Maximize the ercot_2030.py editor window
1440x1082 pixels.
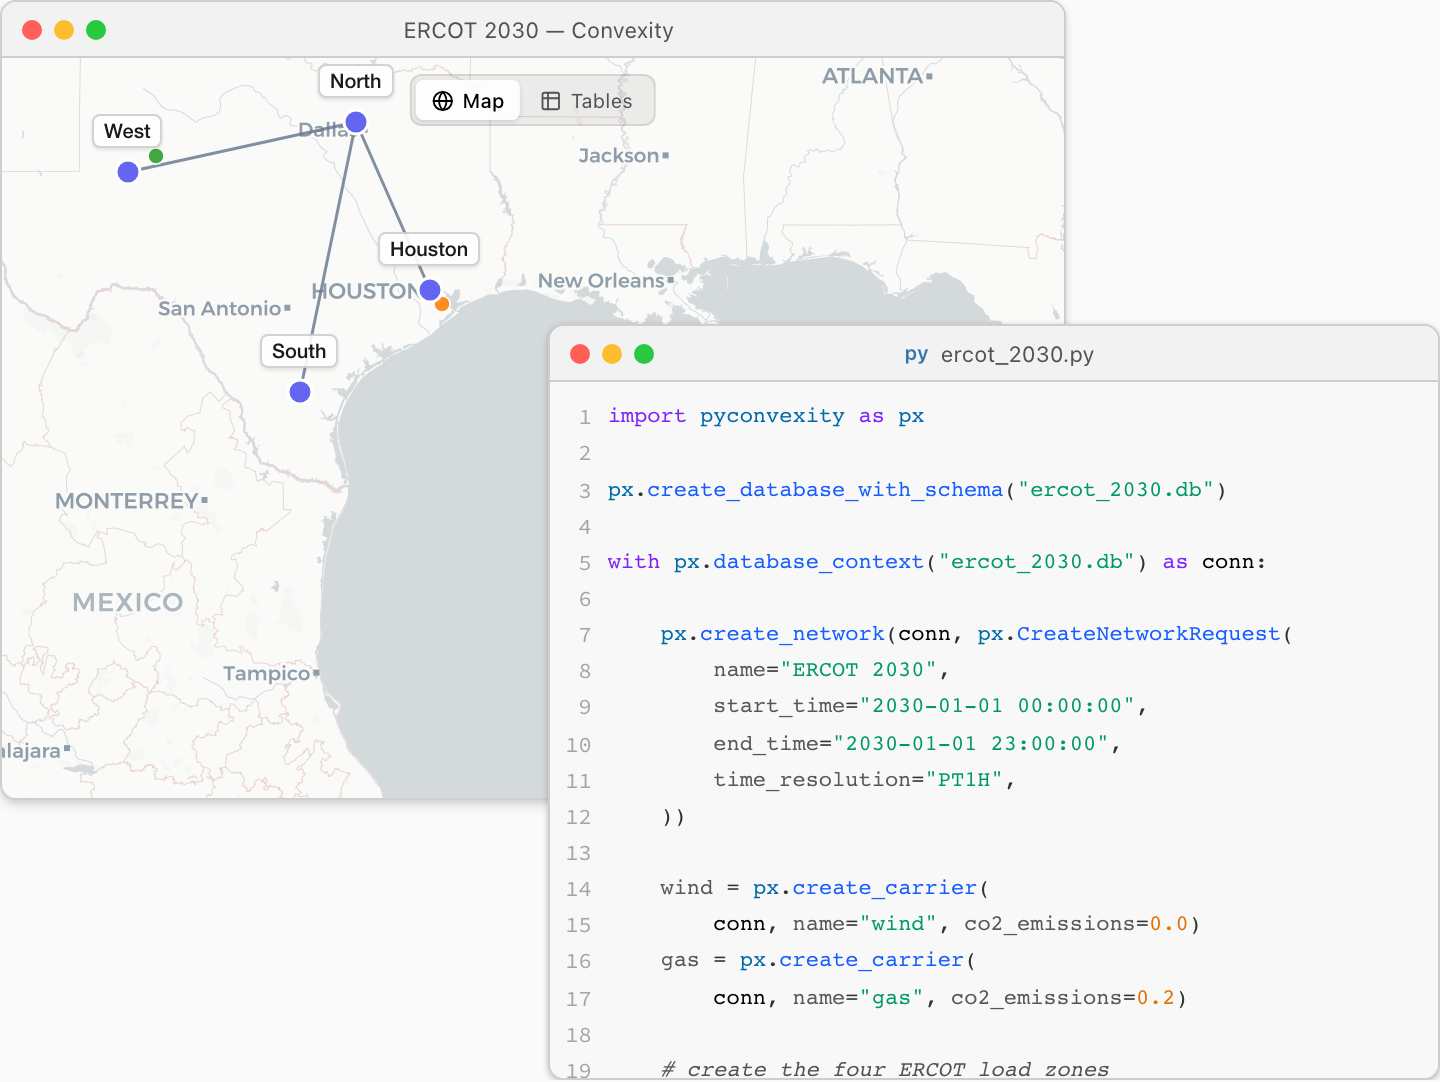644,354
